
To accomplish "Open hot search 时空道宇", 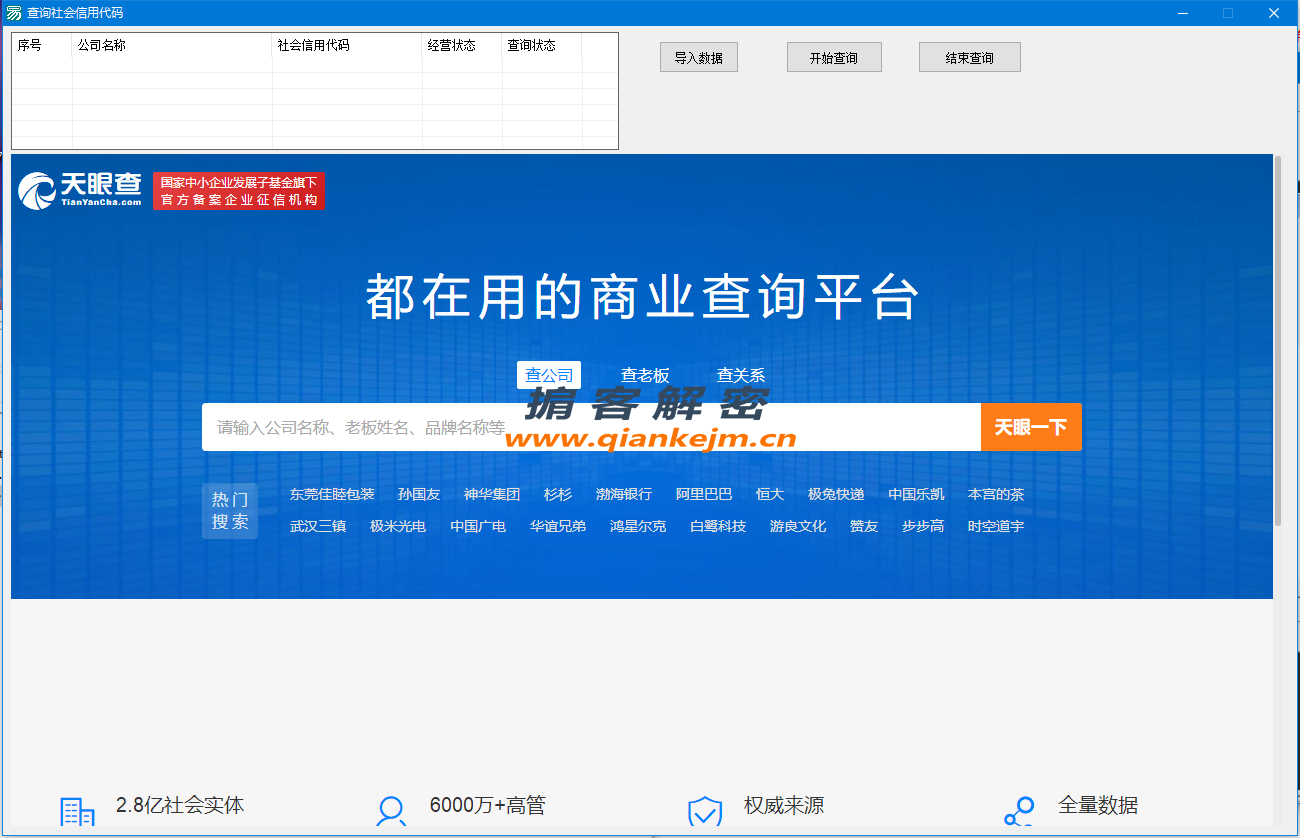I will coord(996,526).
